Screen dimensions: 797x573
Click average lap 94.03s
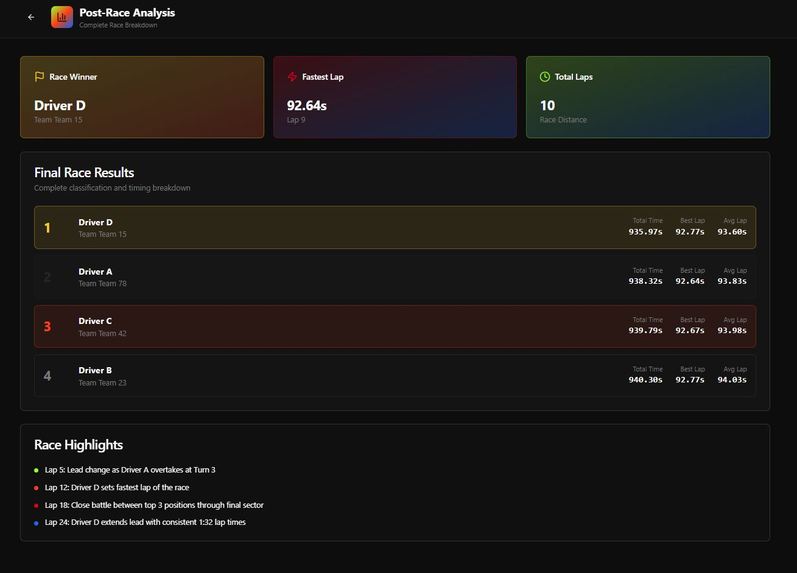click(x=732, y=380)
